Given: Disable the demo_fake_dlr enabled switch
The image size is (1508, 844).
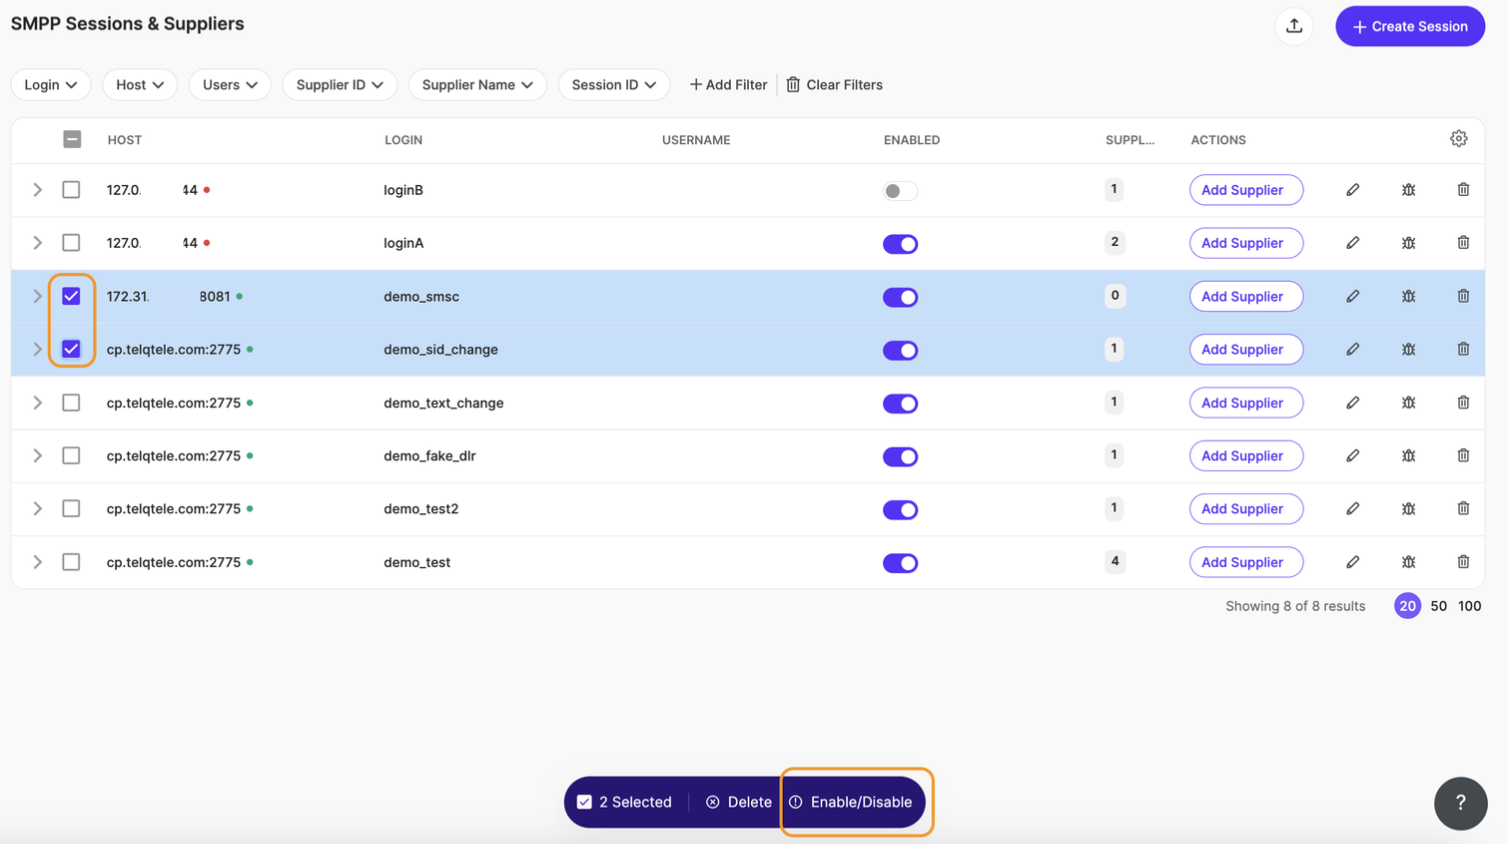Looking at the screenshot, I should (x=900, y=457).
